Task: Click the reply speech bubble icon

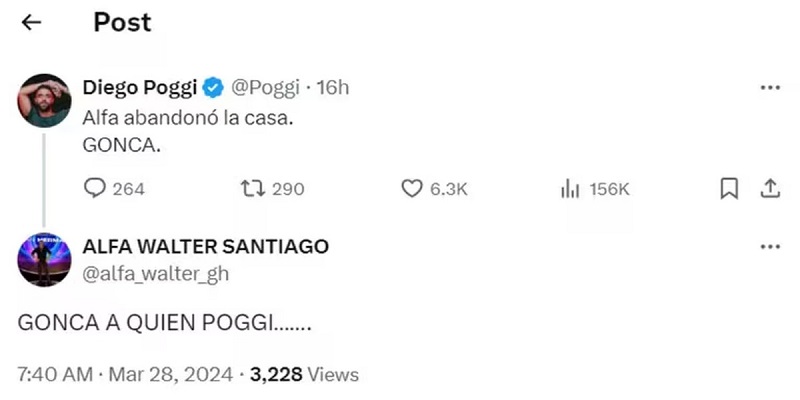Action: tap(96, 188)
